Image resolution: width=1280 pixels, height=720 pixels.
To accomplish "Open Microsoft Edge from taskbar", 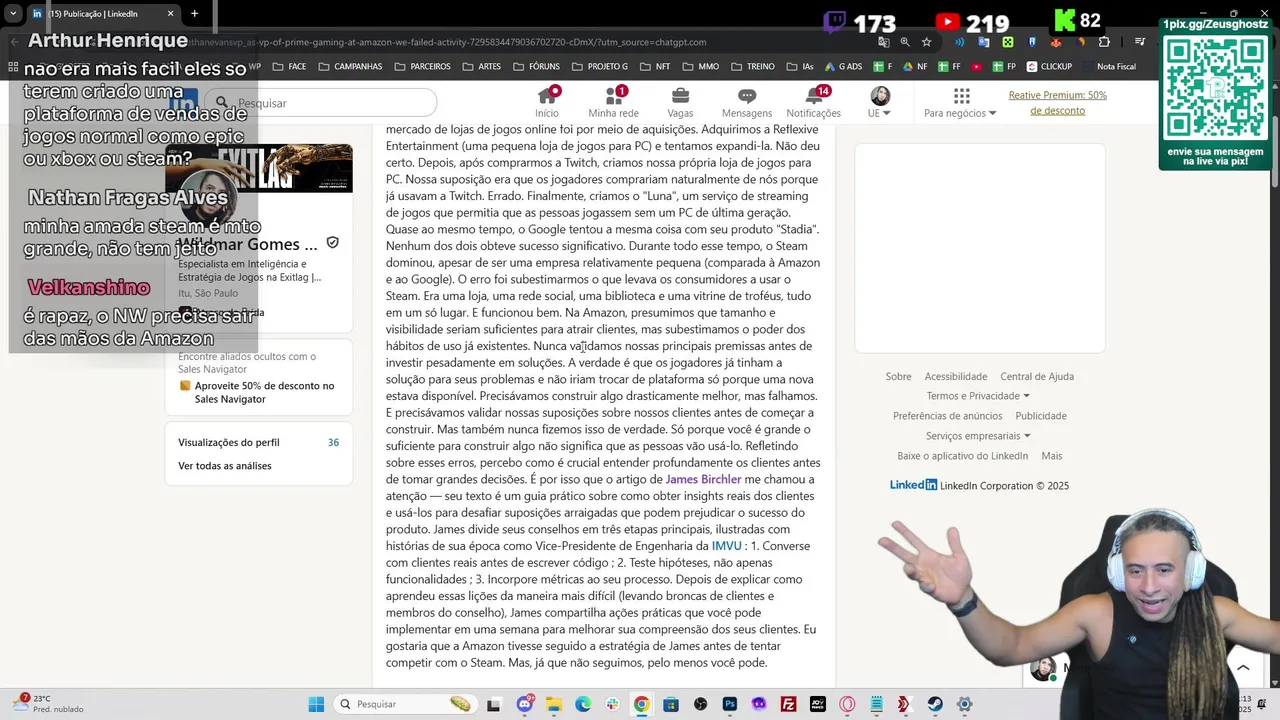I will pos(583,704).
